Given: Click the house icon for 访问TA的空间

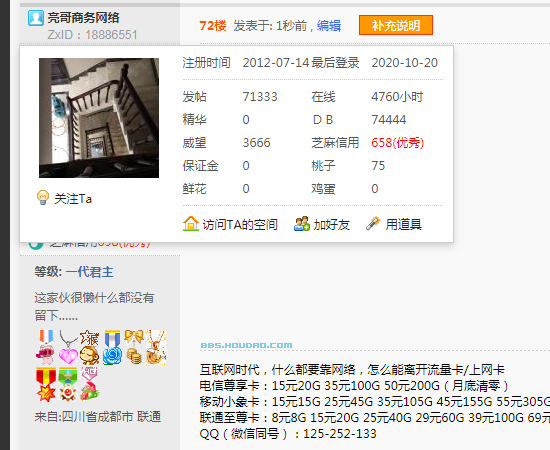Looking at the screenshot, I should (x=191, y=223).
